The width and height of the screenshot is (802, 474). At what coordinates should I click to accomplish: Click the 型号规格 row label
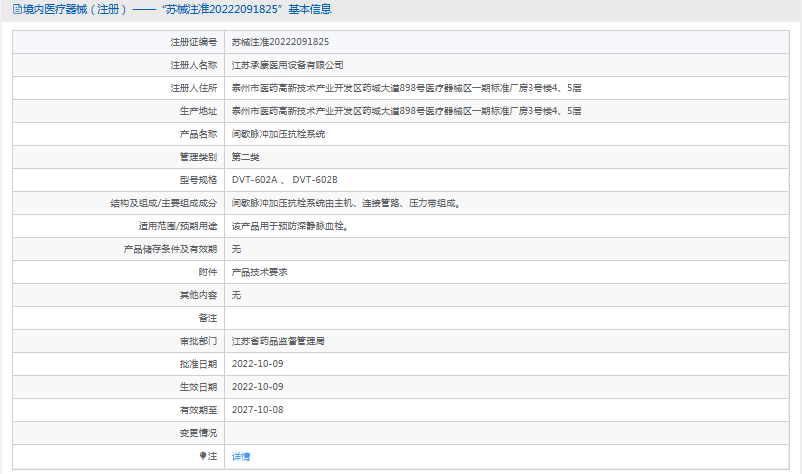198,180
